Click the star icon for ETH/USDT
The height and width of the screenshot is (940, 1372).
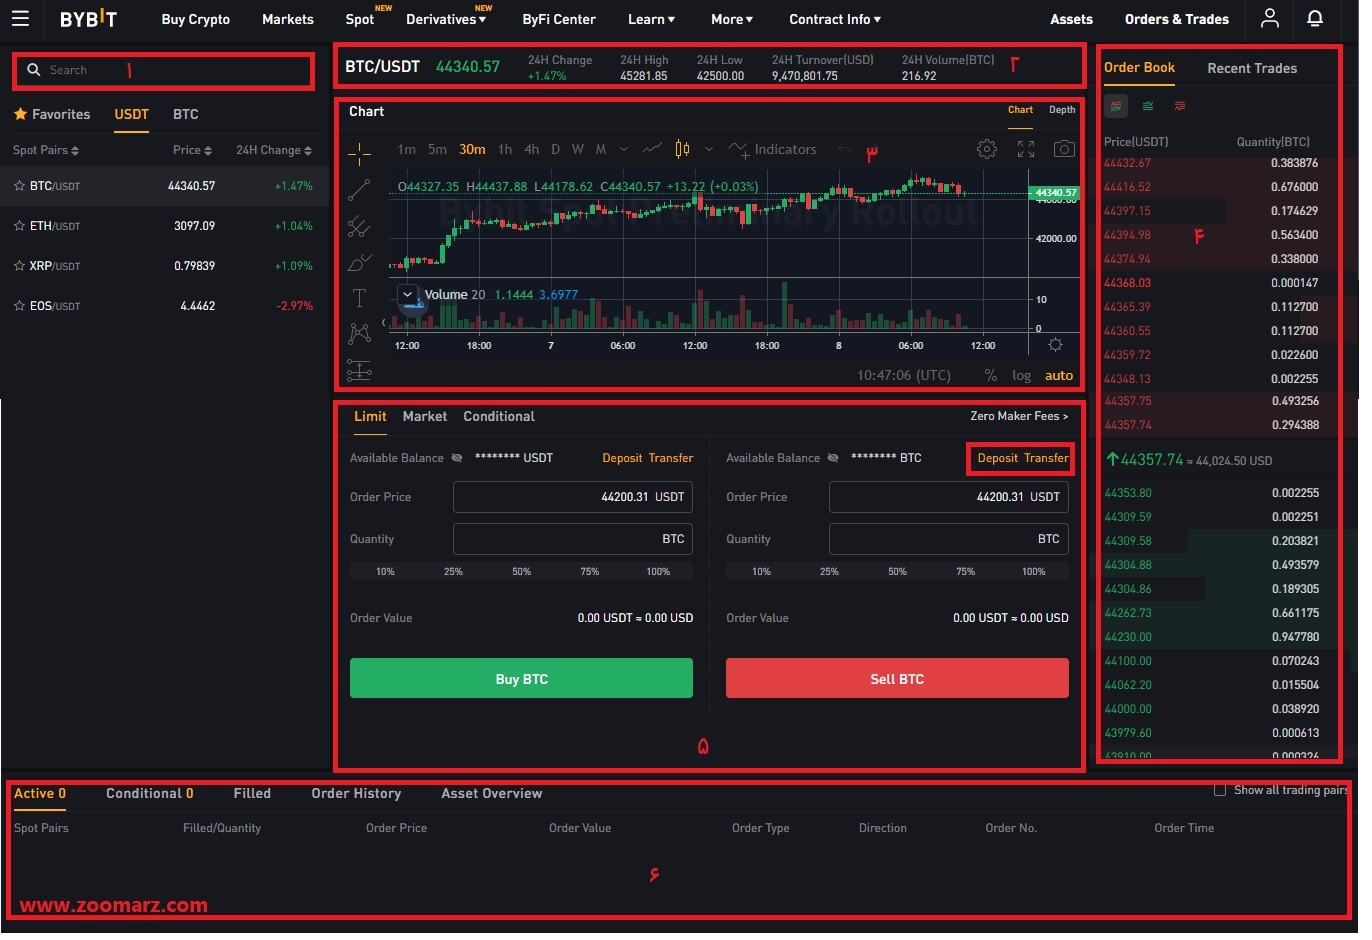click(x=19, y=228)
